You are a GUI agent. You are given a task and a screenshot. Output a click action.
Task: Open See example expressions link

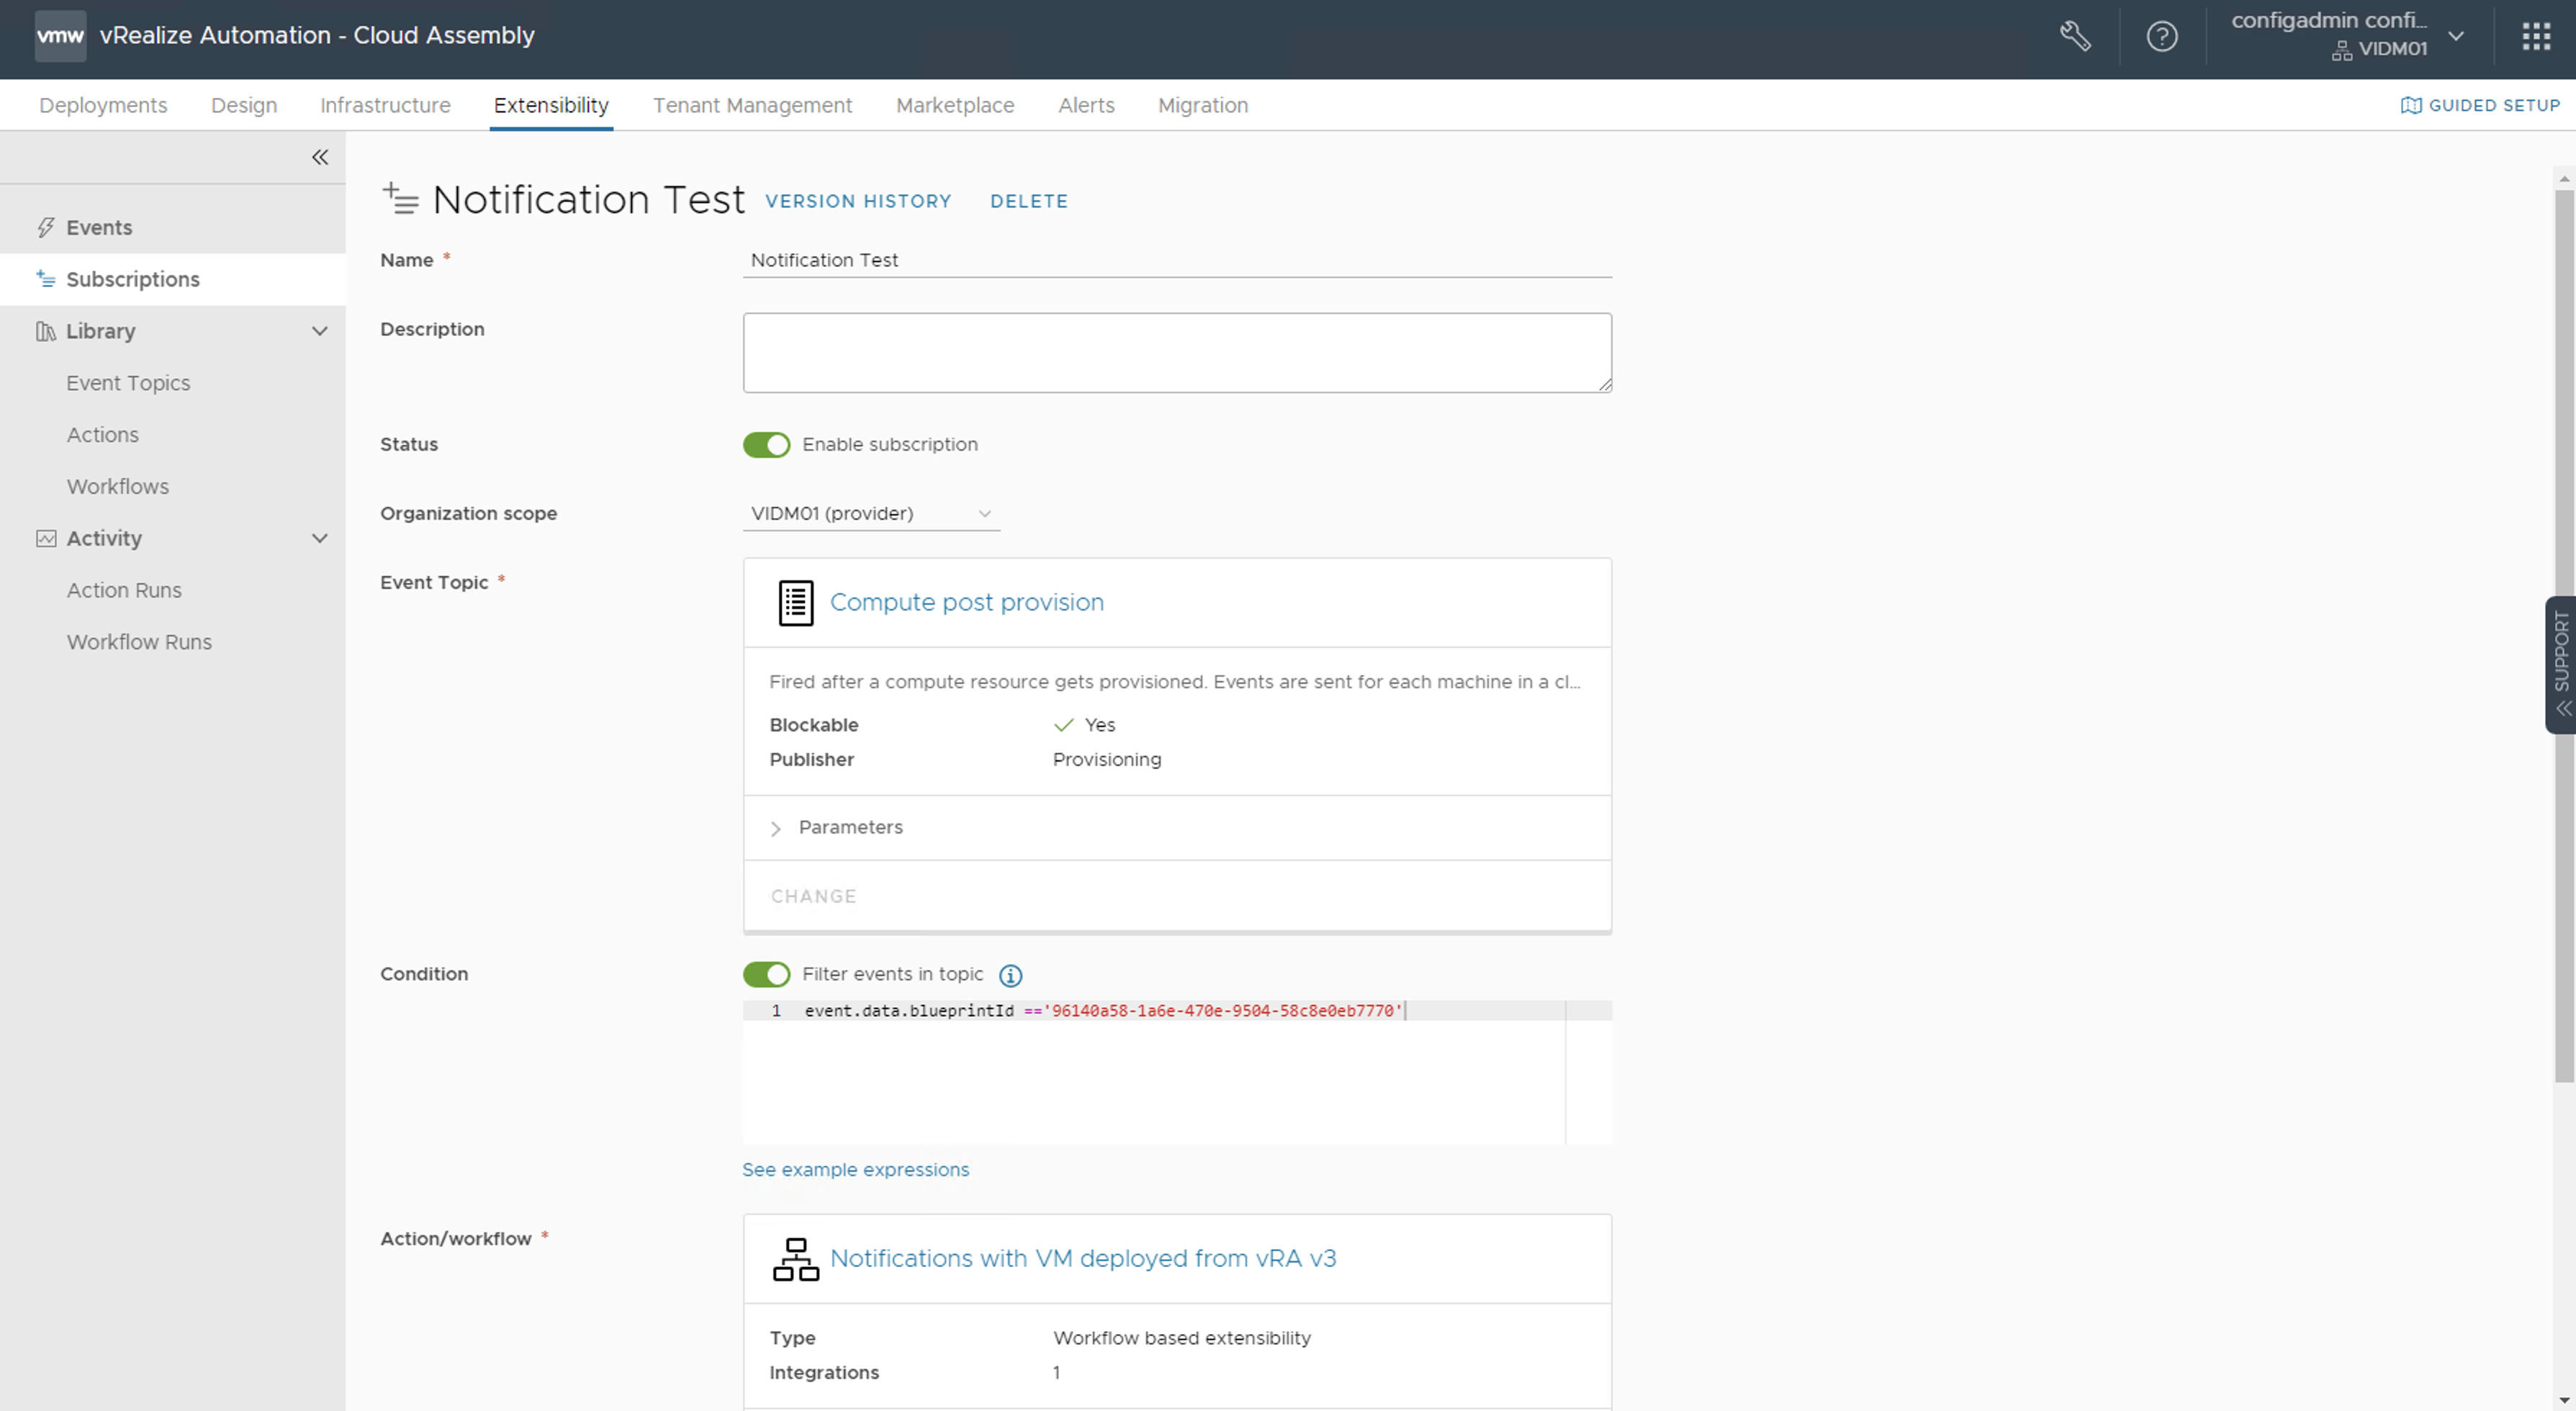(x=855, y=1169)
